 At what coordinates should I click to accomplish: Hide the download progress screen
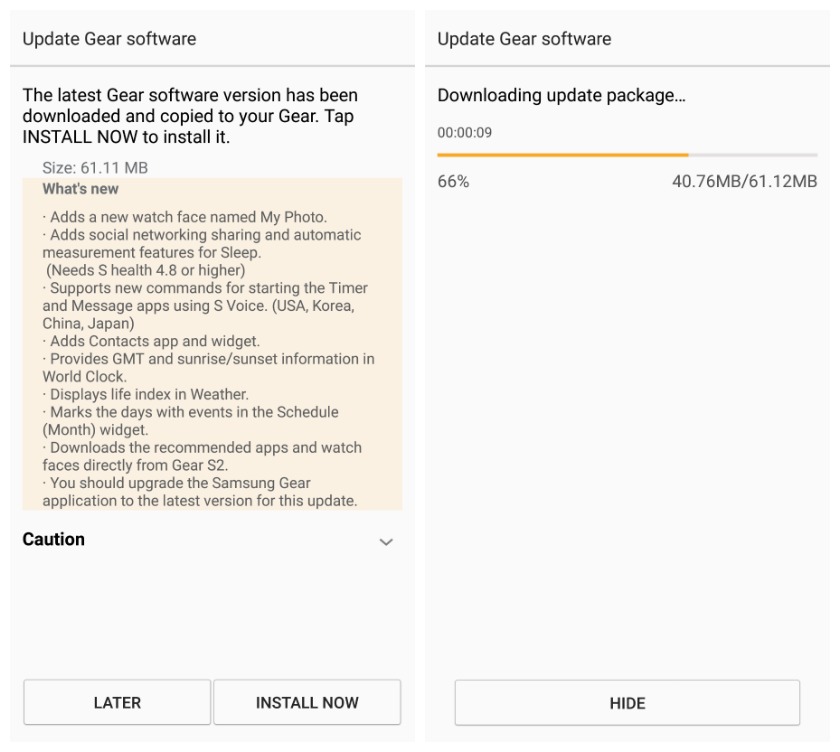pos(627,702)
